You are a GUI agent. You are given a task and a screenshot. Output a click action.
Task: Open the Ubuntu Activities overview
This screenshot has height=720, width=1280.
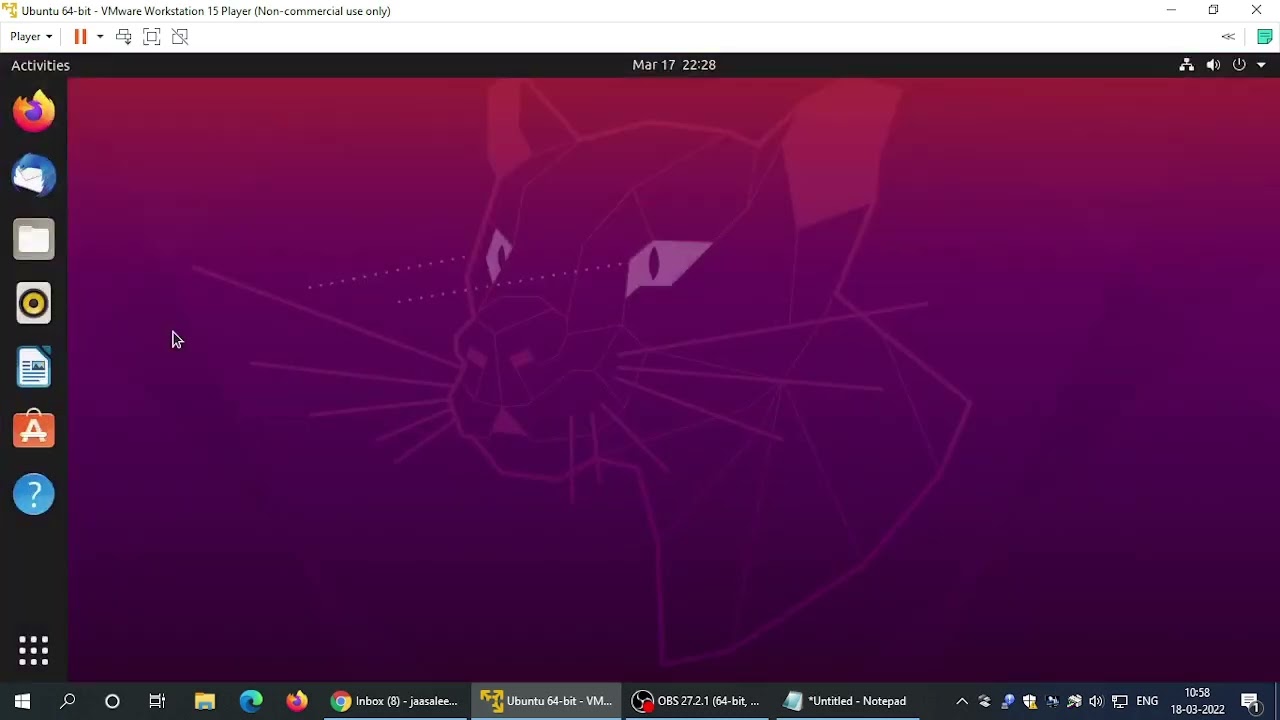click(x=40, y=65)
